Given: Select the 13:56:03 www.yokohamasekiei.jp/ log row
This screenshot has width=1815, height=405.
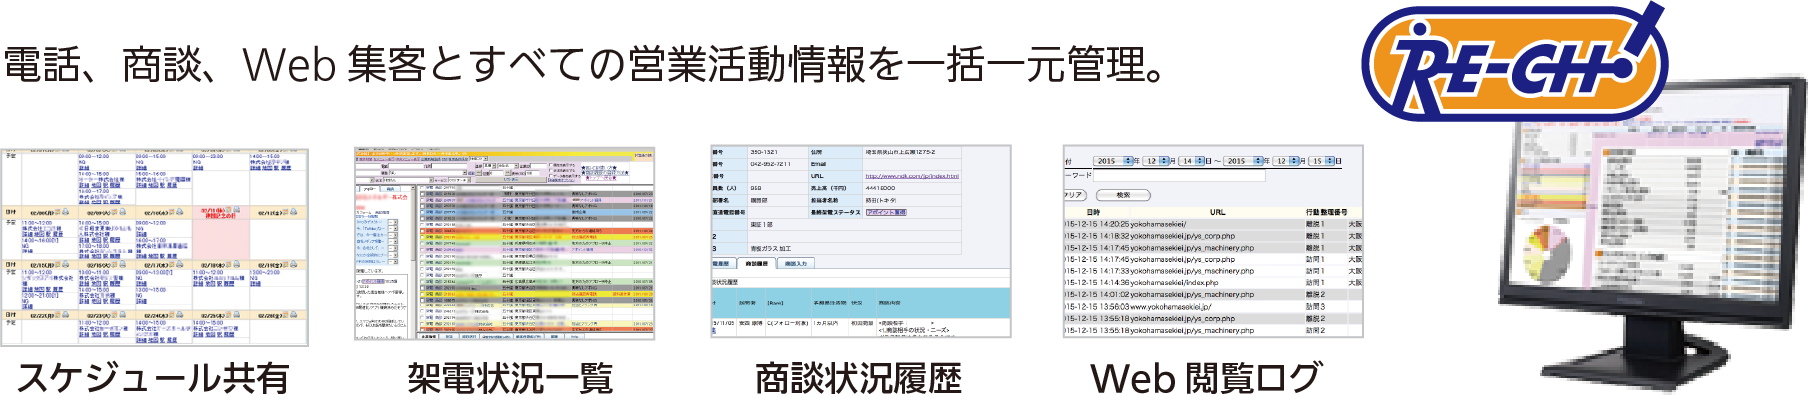Looking at the screenshot, I should tap(1213, 307).
